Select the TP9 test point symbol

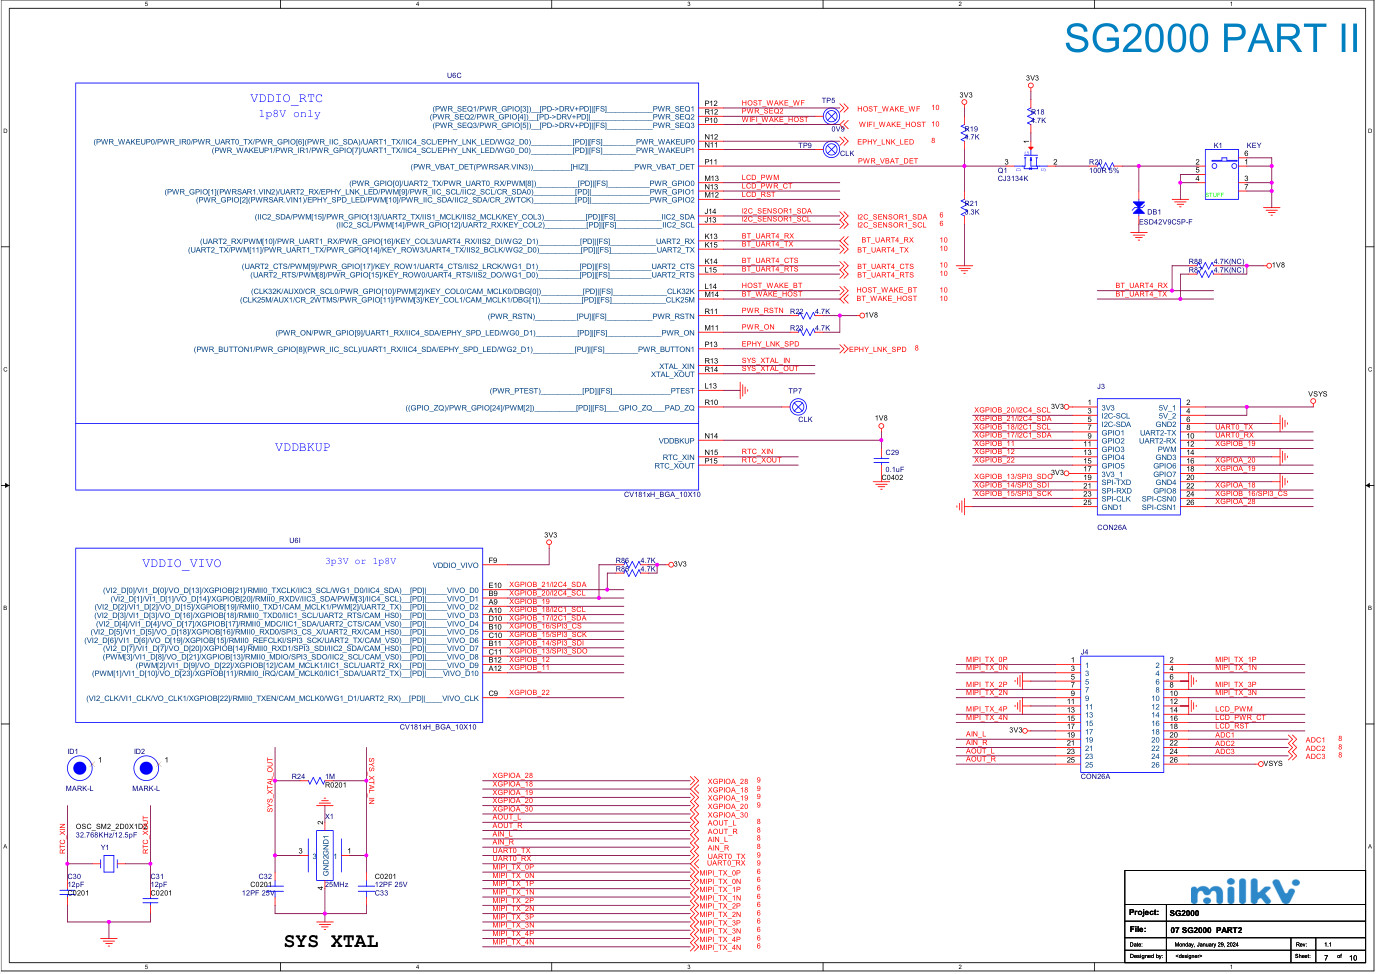(831, 150)
